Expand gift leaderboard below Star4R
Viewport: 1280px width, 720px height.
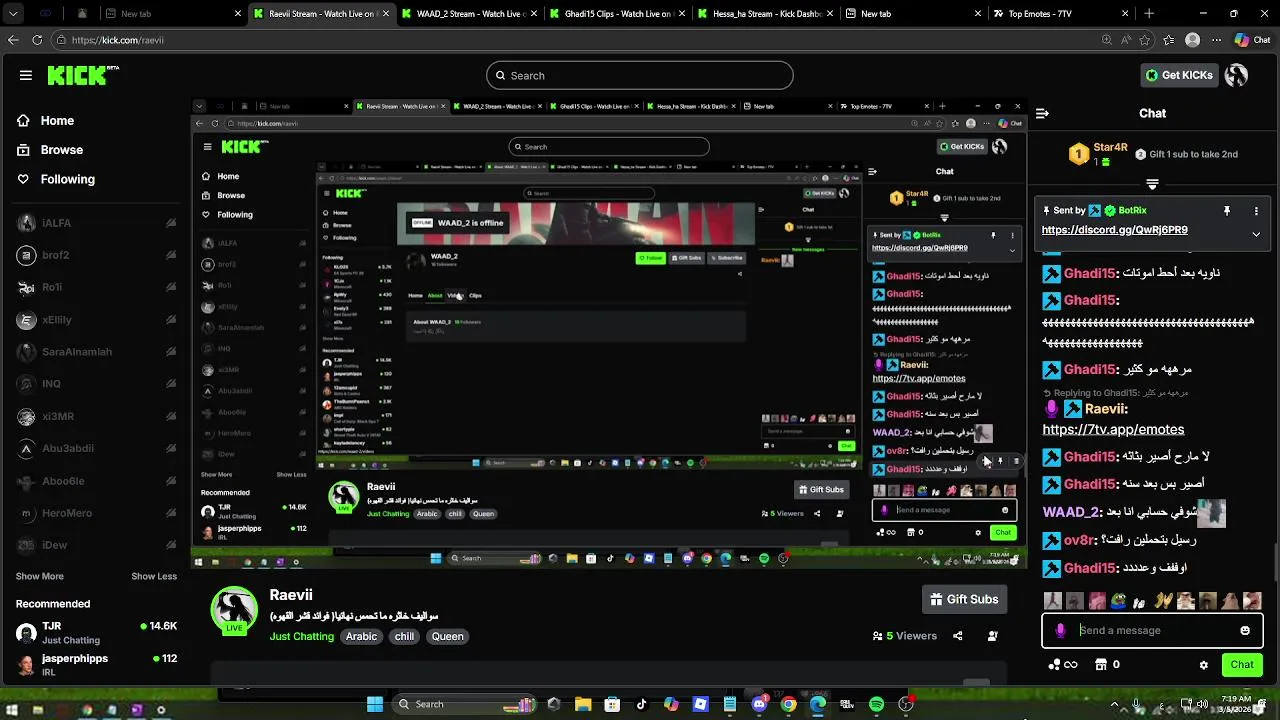(x=1152, y=184)
